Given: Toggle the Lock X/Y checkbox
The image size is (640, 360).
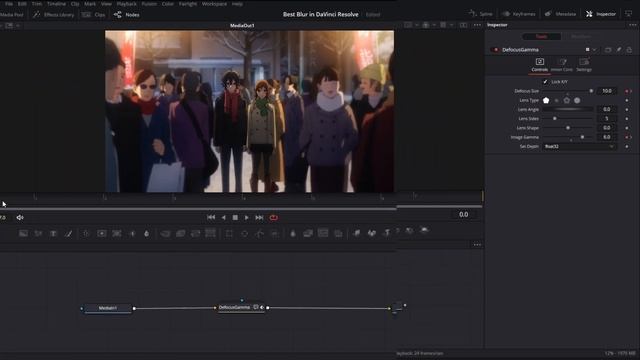Looking at the screenshot, I should click(x=545, y=82).
